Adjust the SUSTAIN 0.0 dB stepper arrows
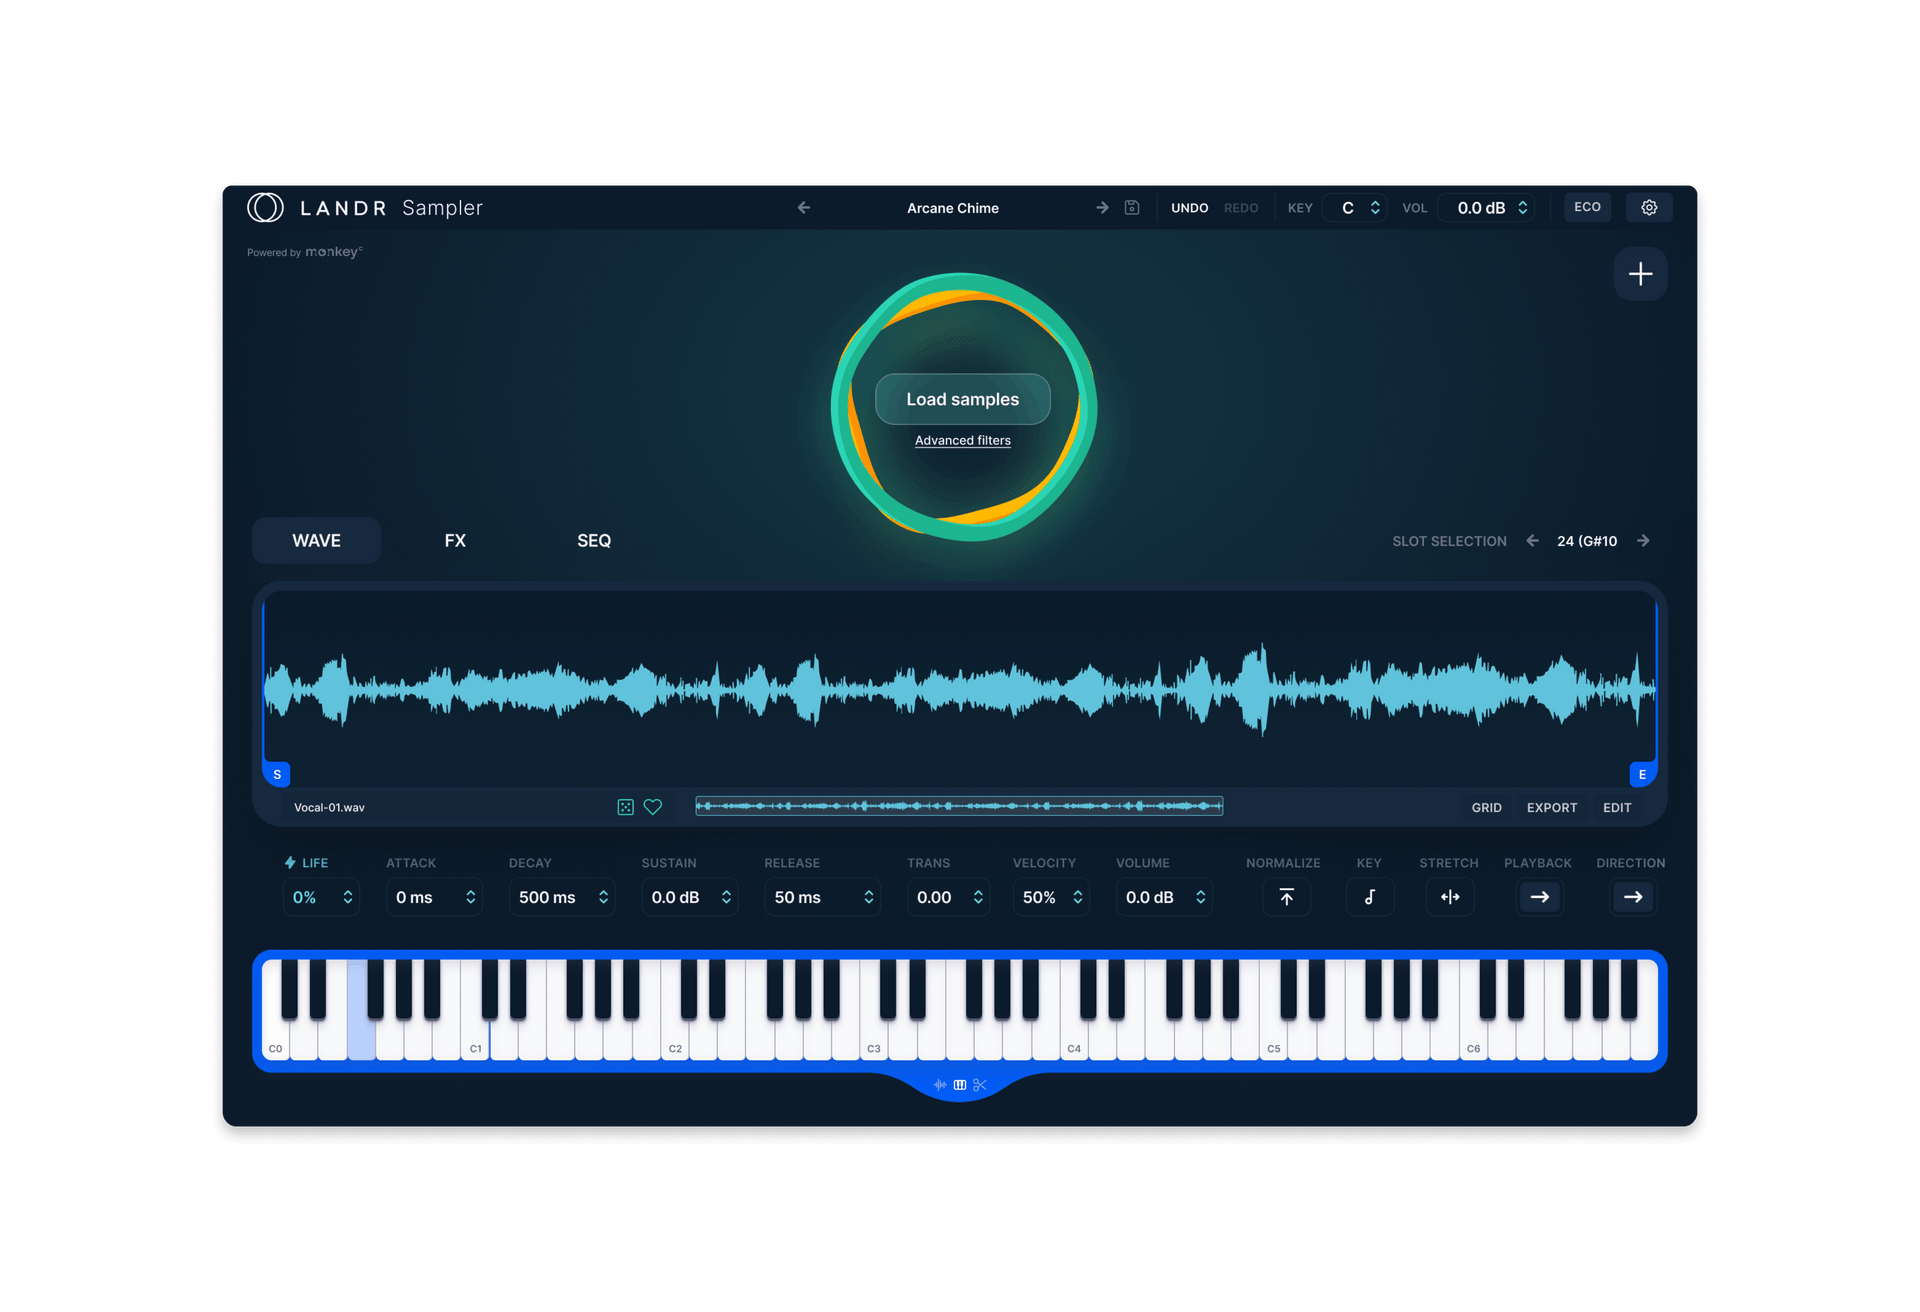Viewport: 1920px width, 1312px height. (x=726, y=897)
